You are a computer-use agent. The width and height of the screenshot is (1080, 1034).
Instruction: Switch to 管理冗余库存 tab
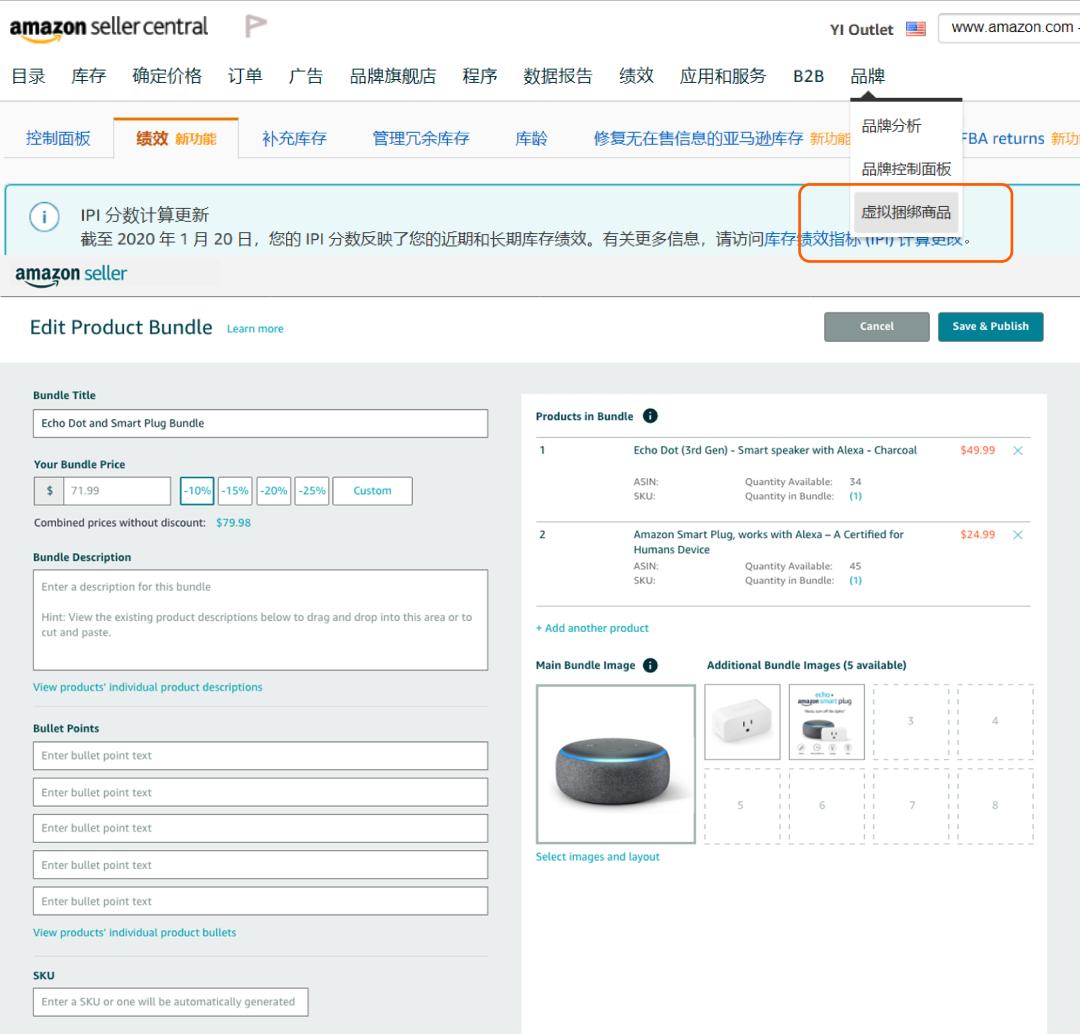click(x=421, y=138)
